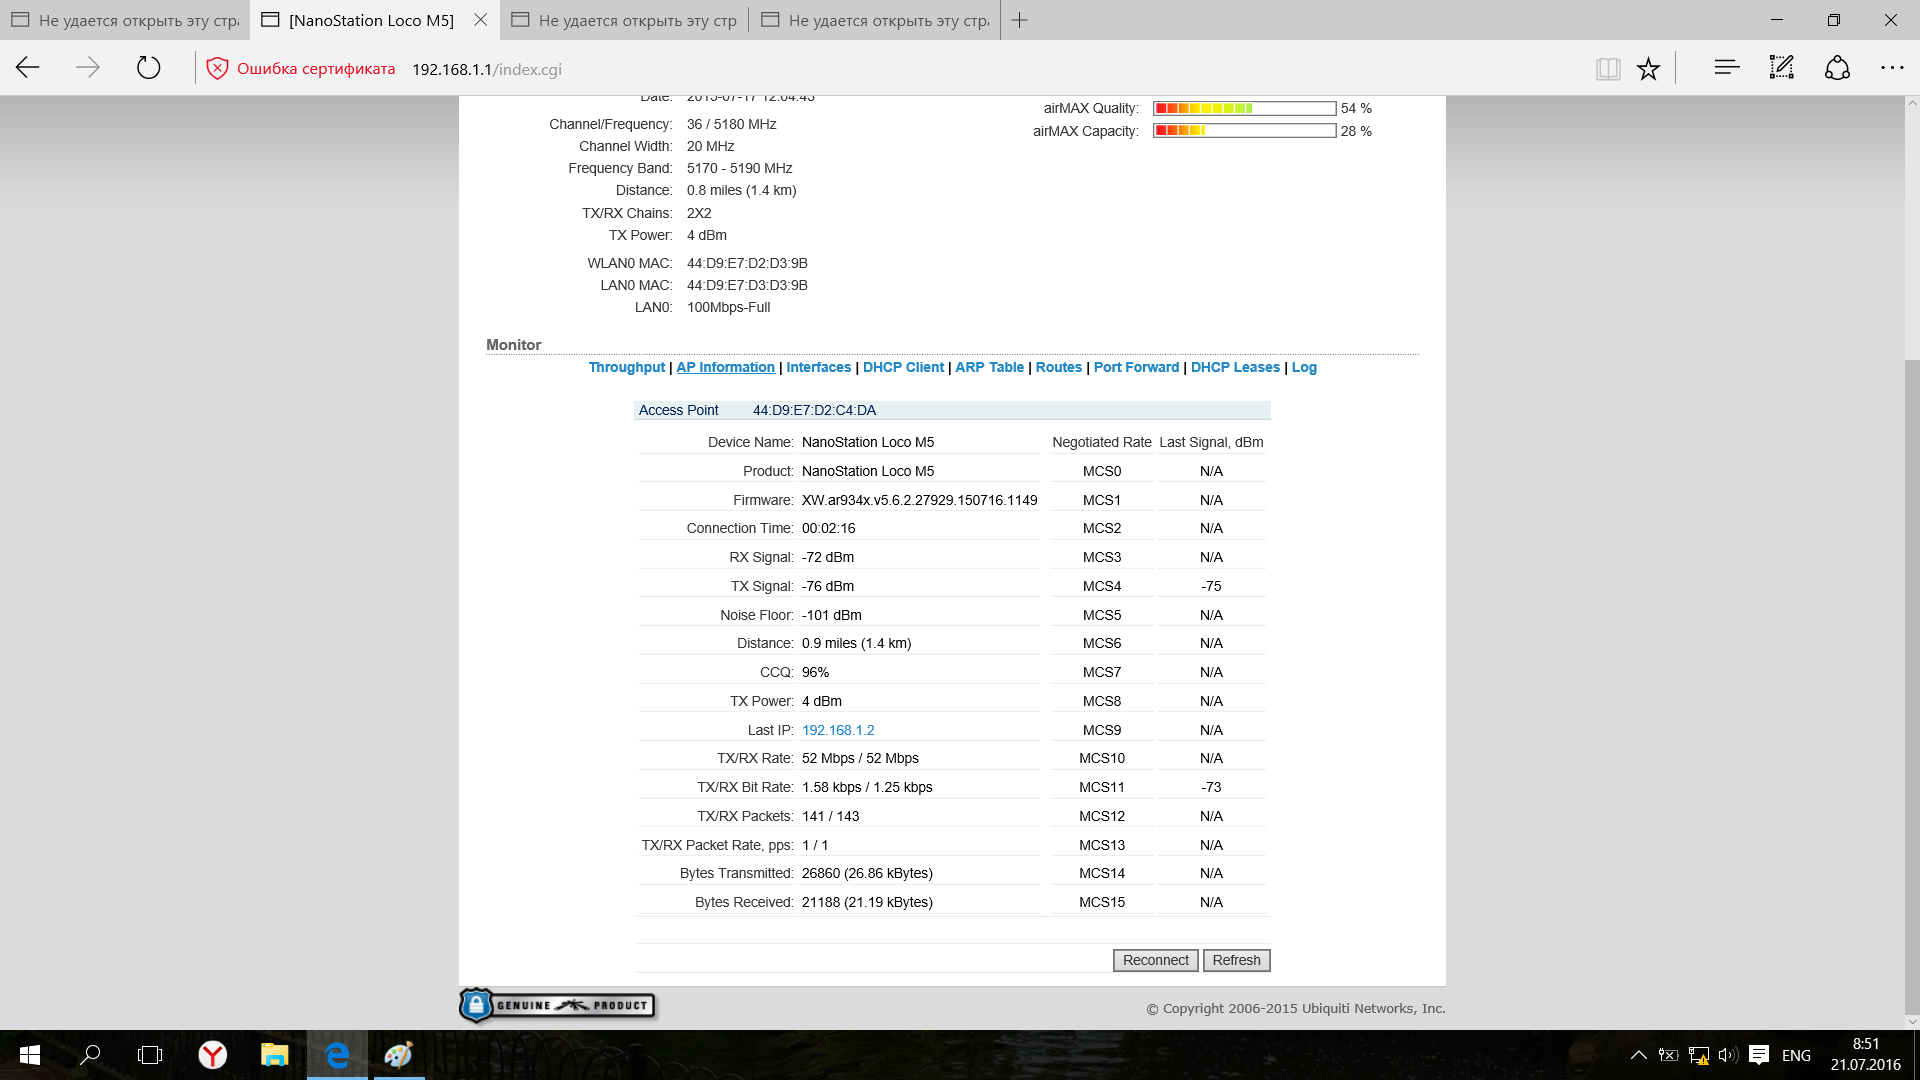1920x1080 pixels.
Task: Launch Yandex browser from the taskbar
Action: (212, 1055)
